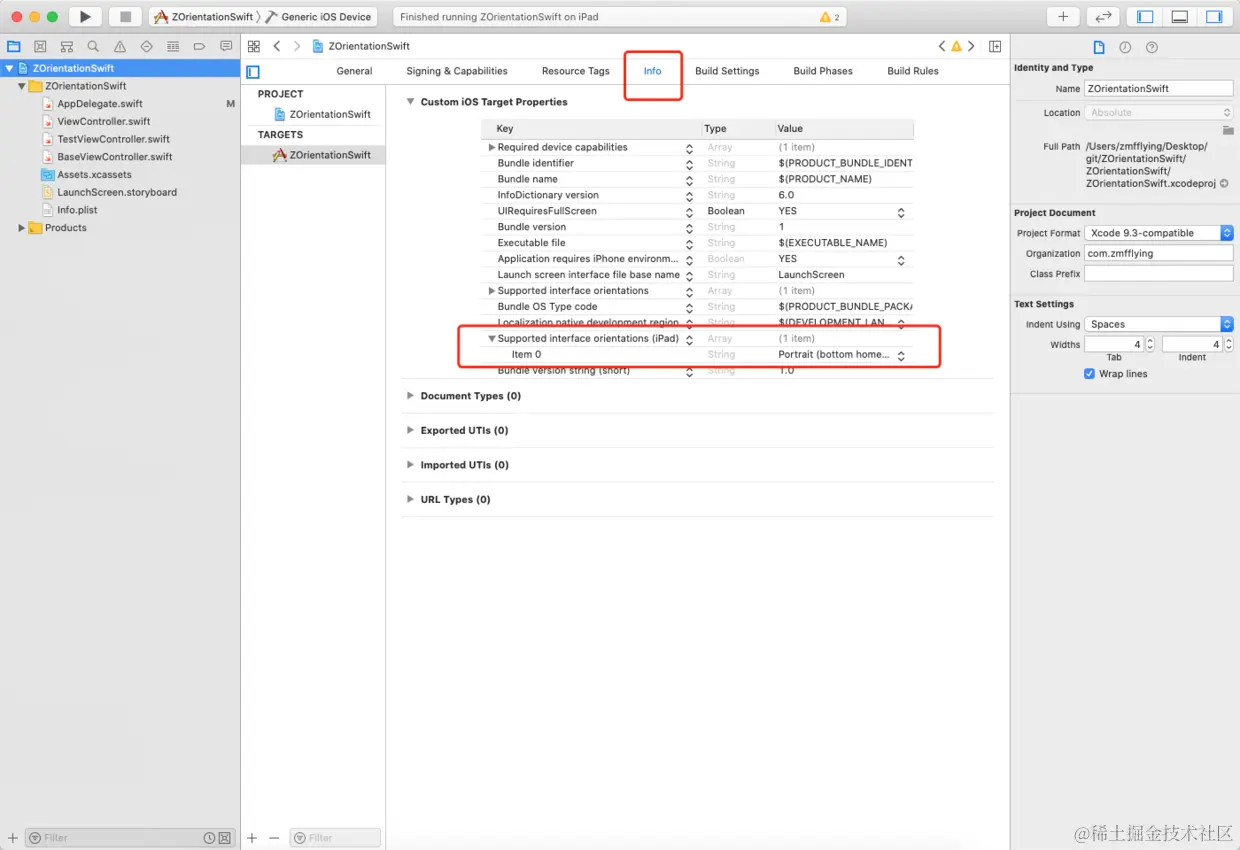This screenshot has width=1240, height=850.
Task: Expand Exported UTIs (0) section
Action: pyautogui.click(x=410, y=431)
